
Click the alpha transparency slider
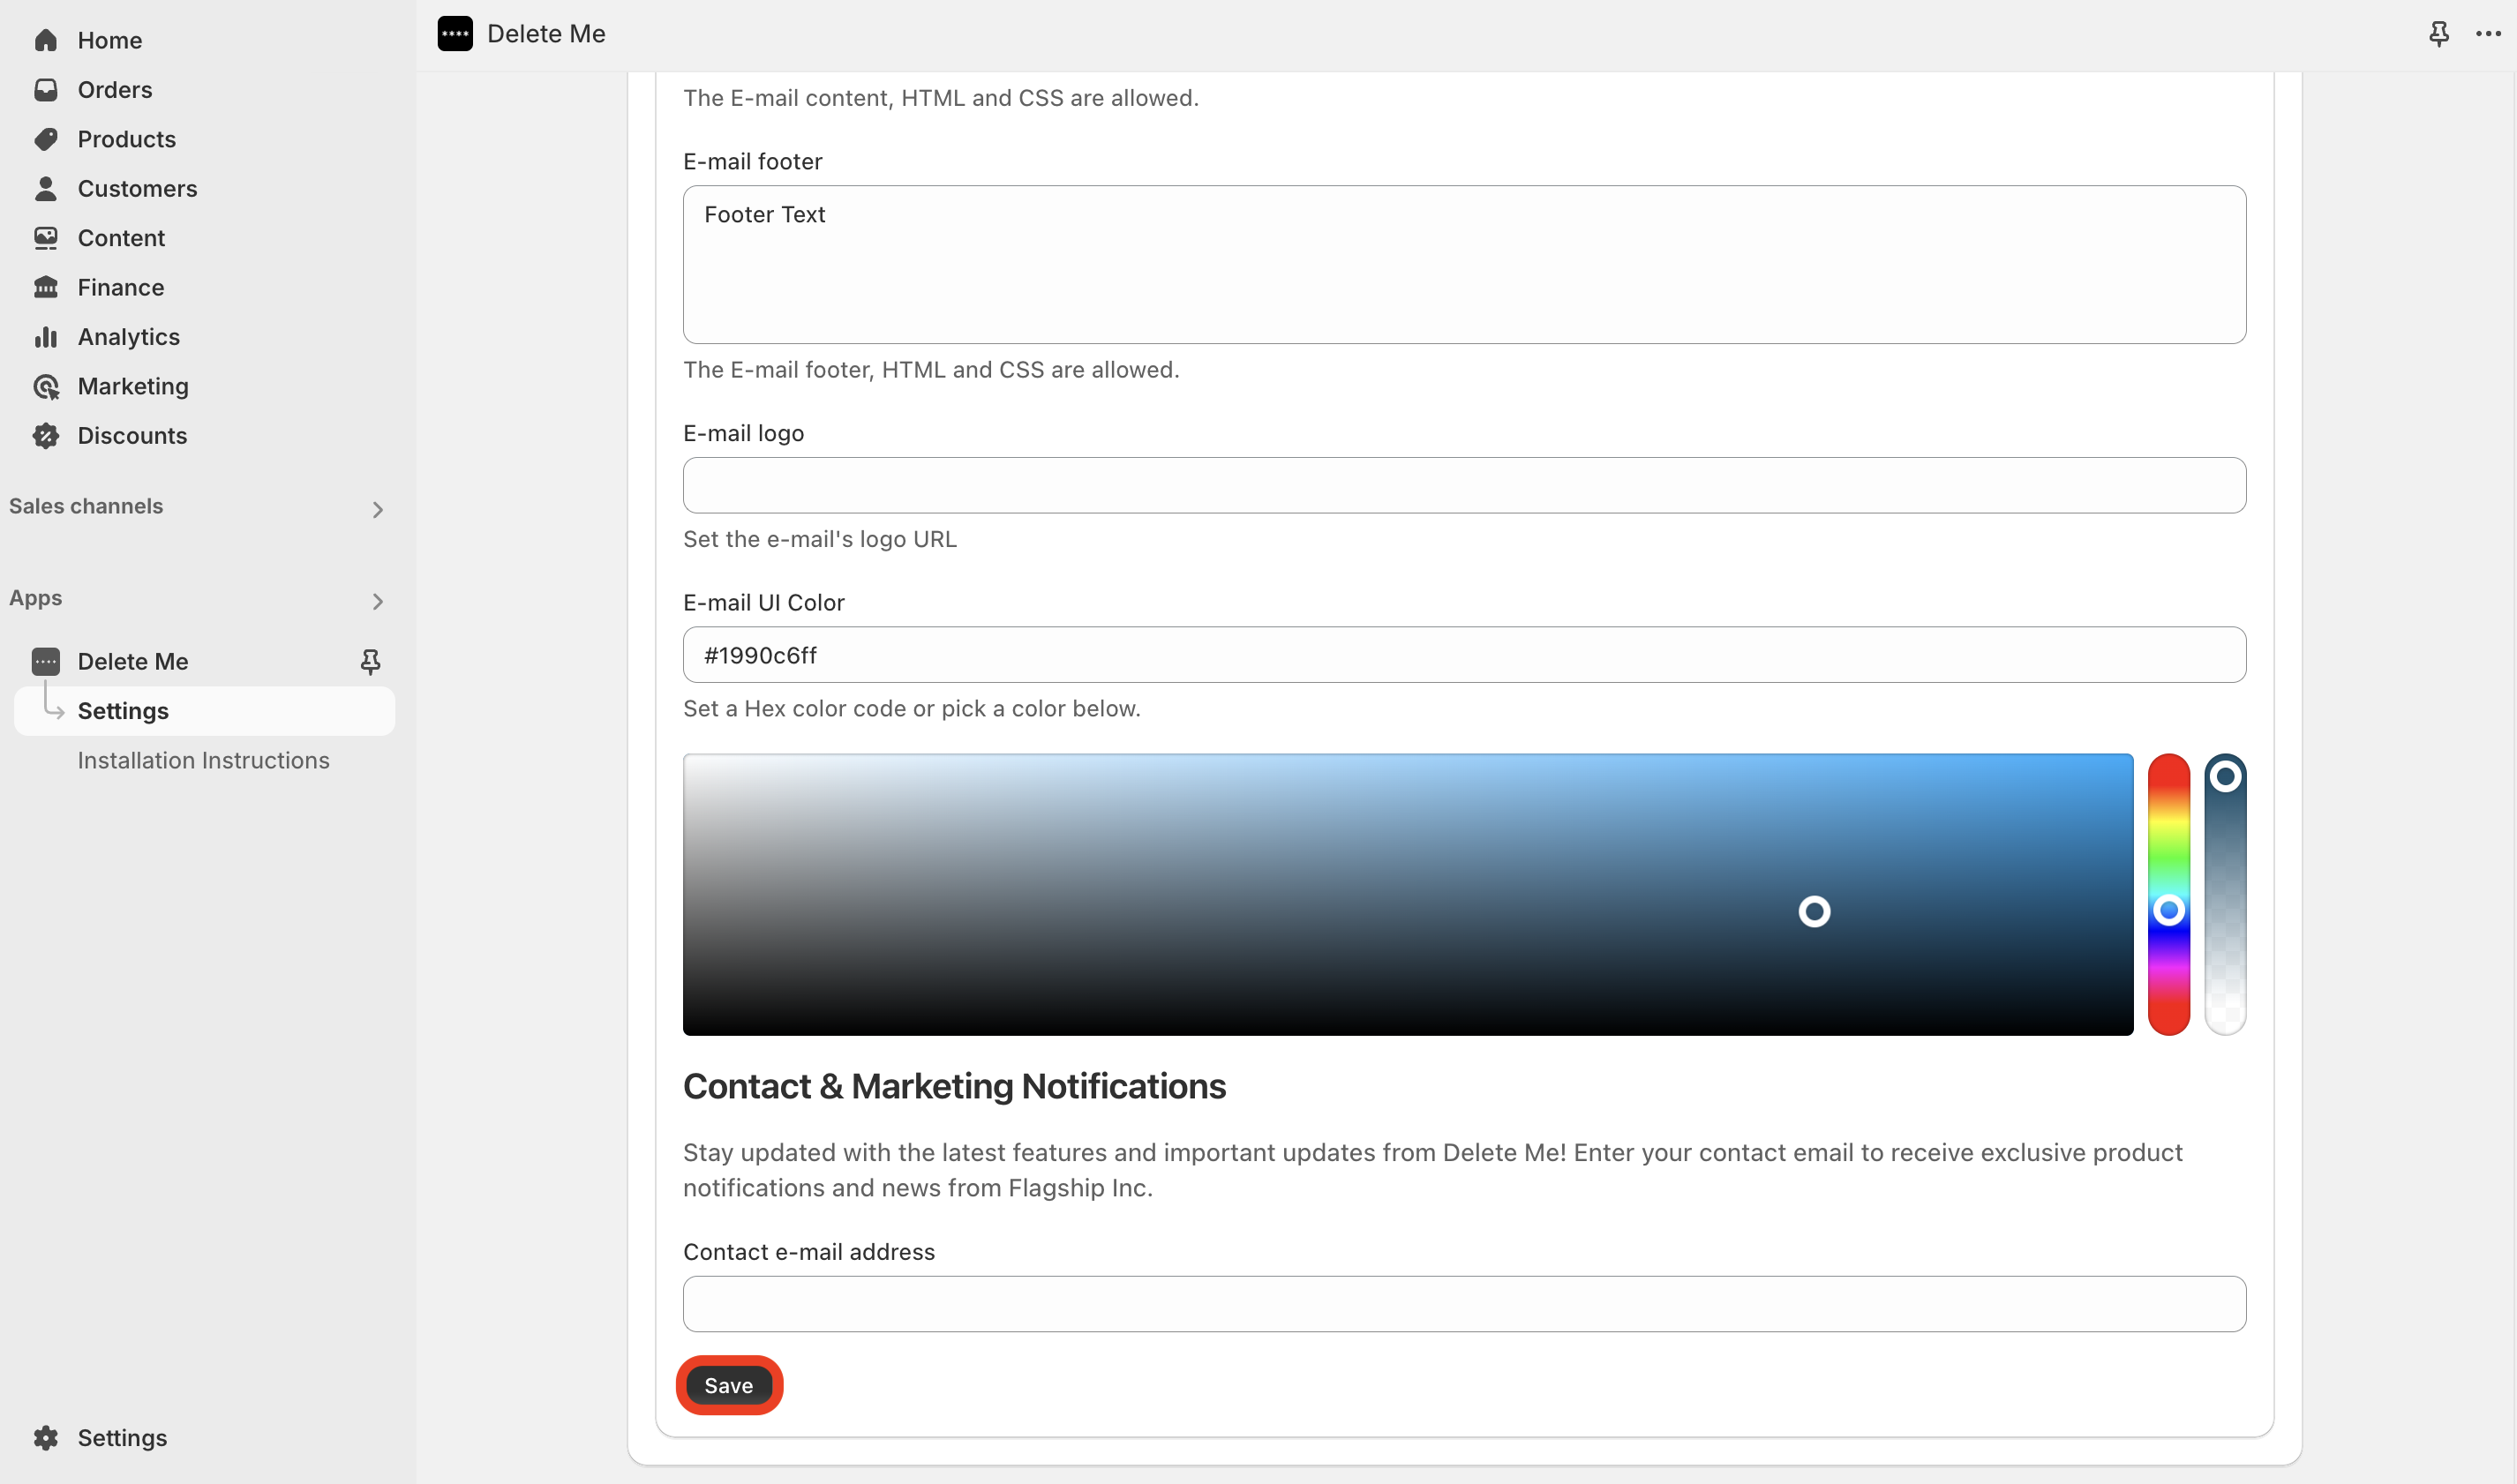2226,895
